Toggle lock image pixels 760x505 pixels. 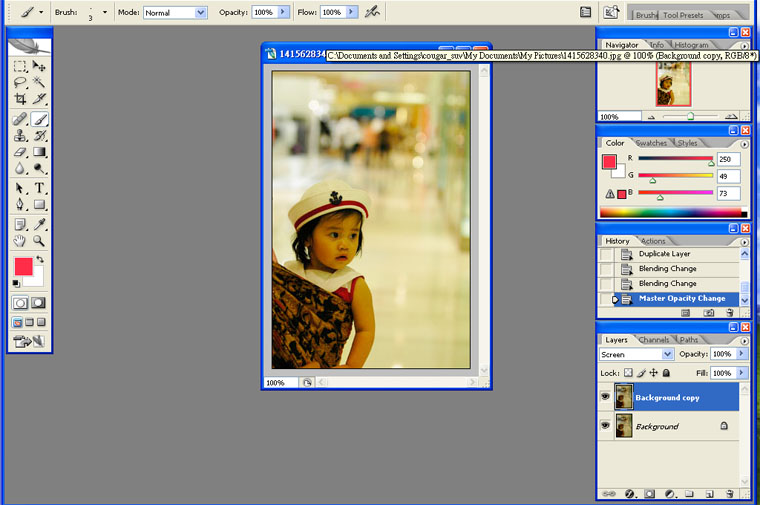(641, 373)
